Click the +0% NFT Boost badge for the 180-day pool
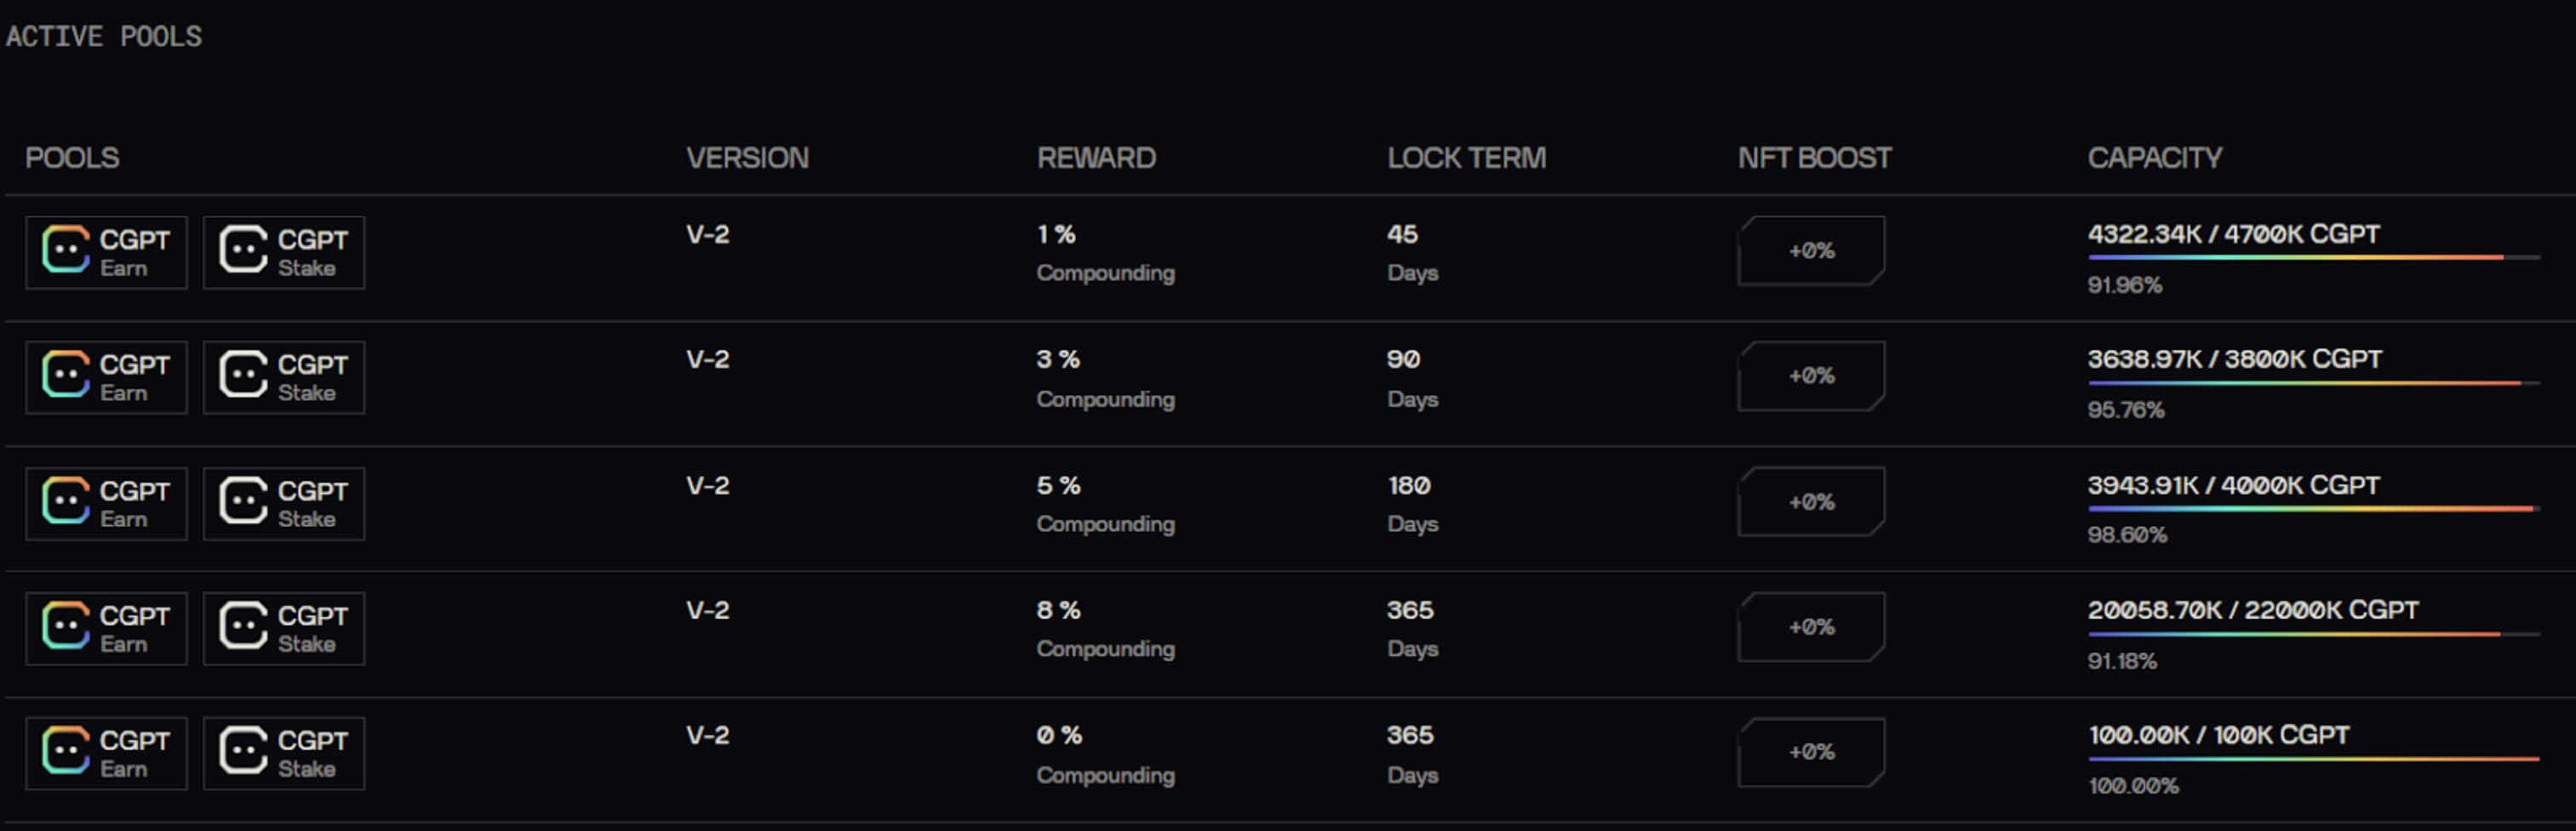This screenshot has height=831, width=2576. click(1811, 502)
